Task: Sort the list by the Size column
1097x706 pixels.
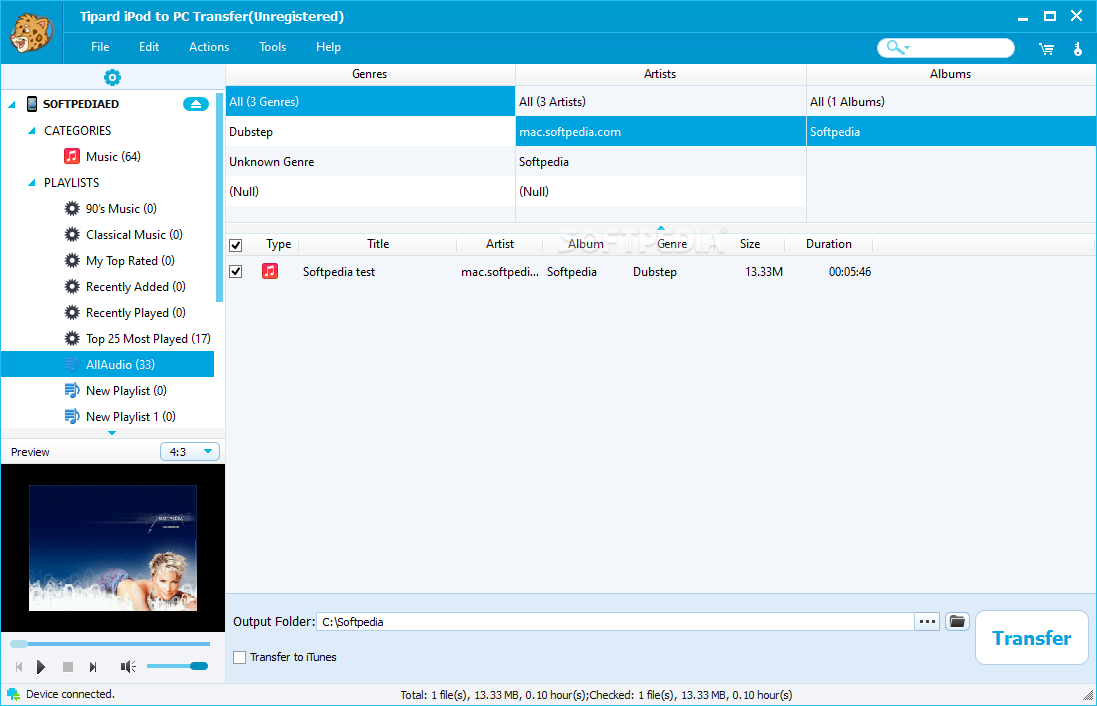Action: [x=750, y=244]
